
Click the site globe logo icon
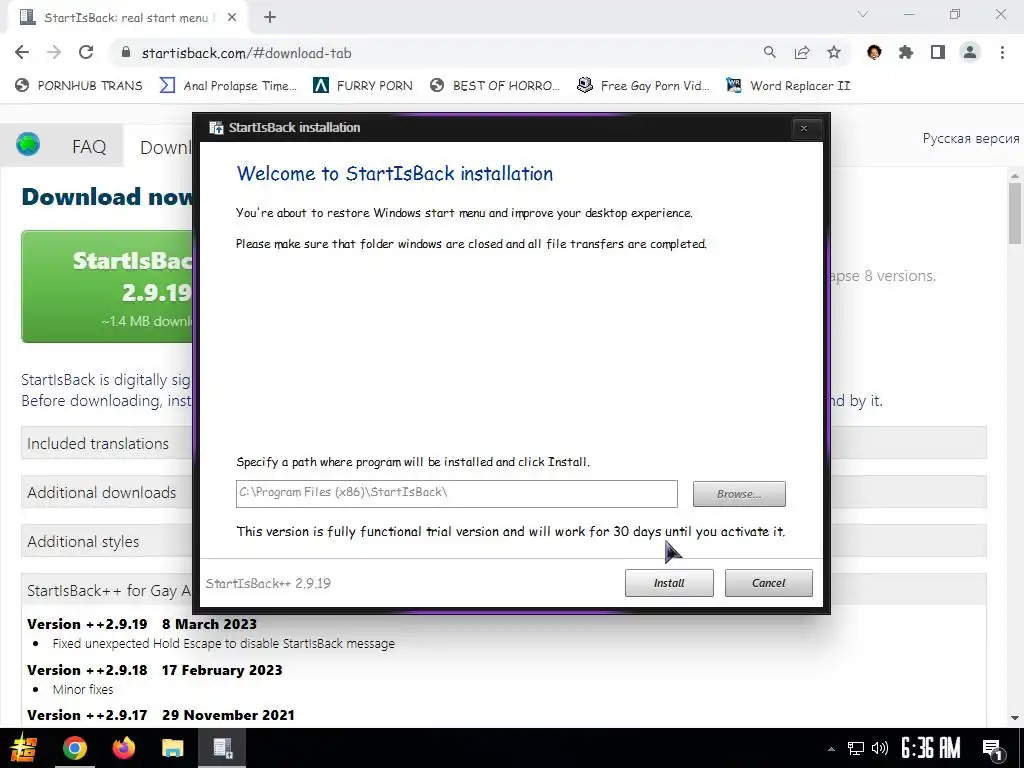pos(28,144)
